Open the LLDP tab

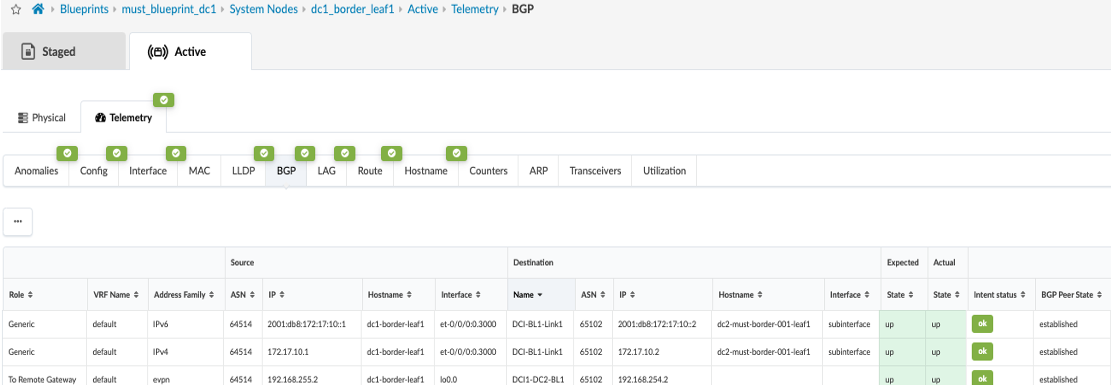[x=243, y=171]
